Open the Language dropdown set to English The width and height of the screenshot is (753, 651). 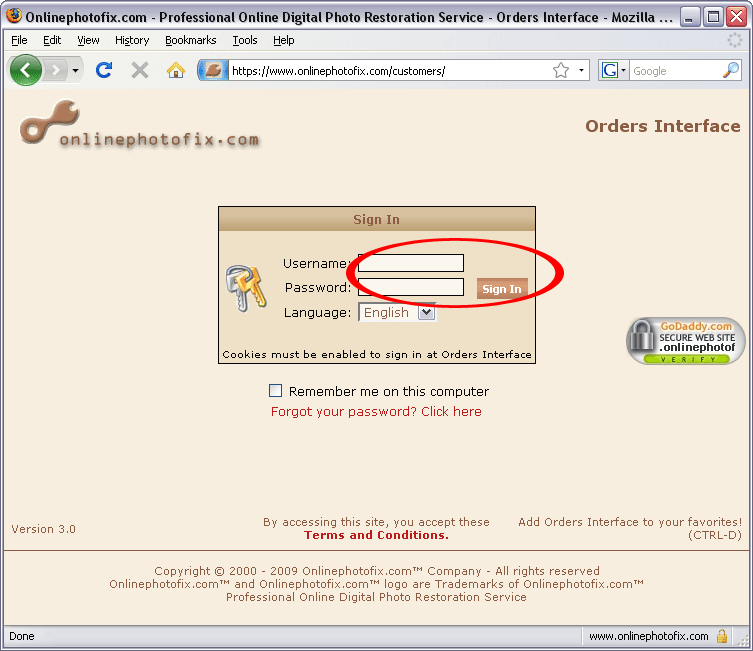pyautogui.click(x=397, y=313)
